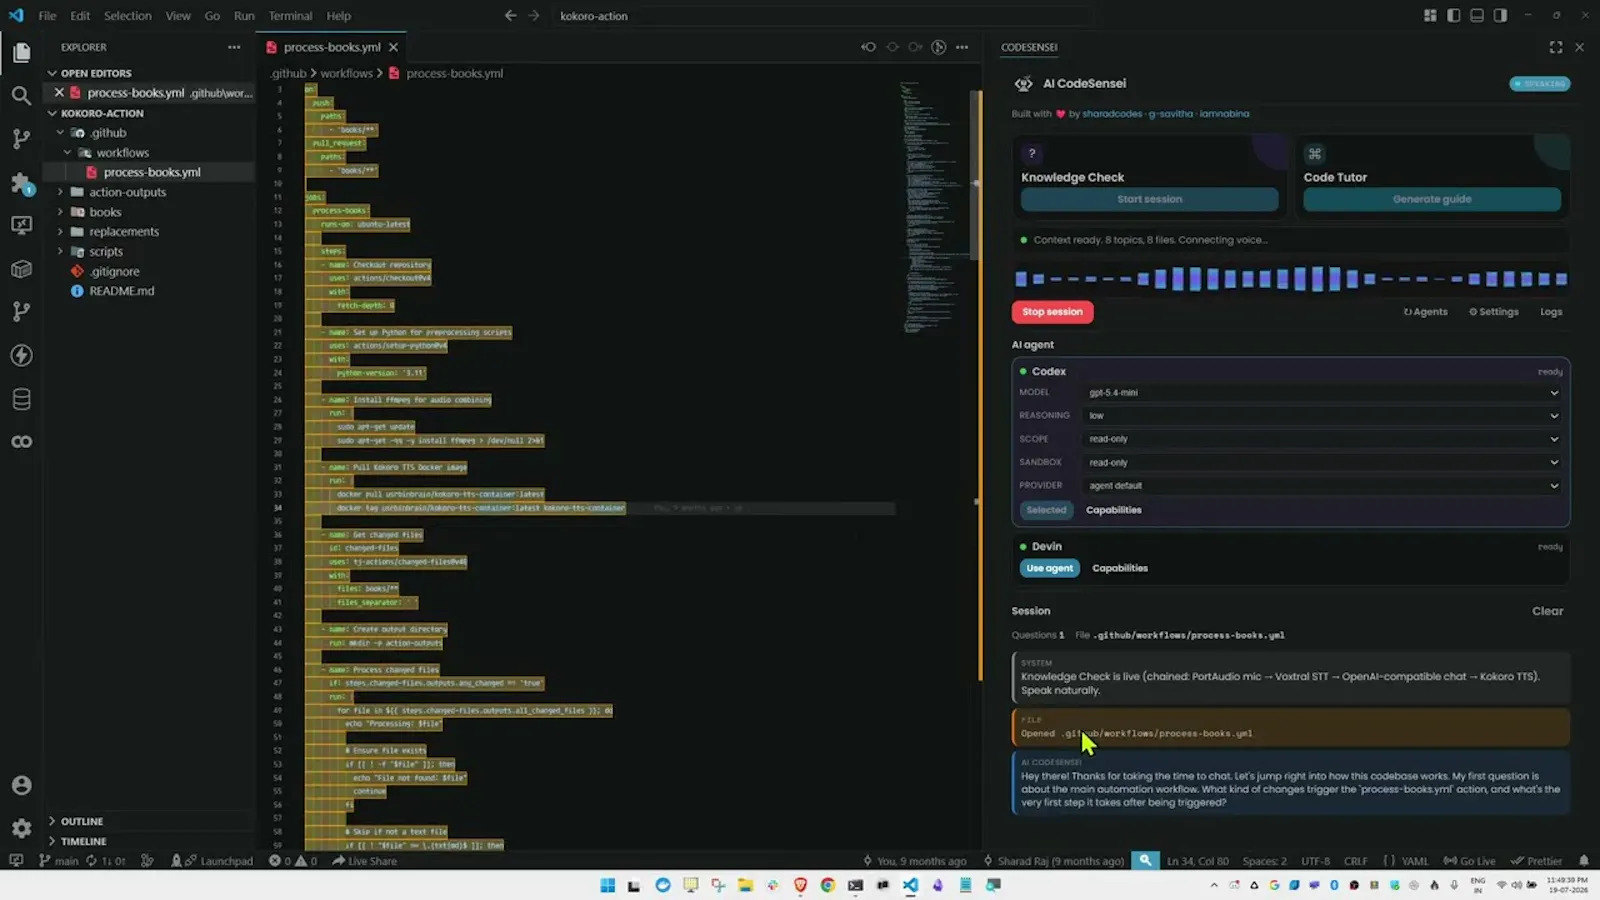Open the File menu
1600x900 pixels.
tap(47, 16)
